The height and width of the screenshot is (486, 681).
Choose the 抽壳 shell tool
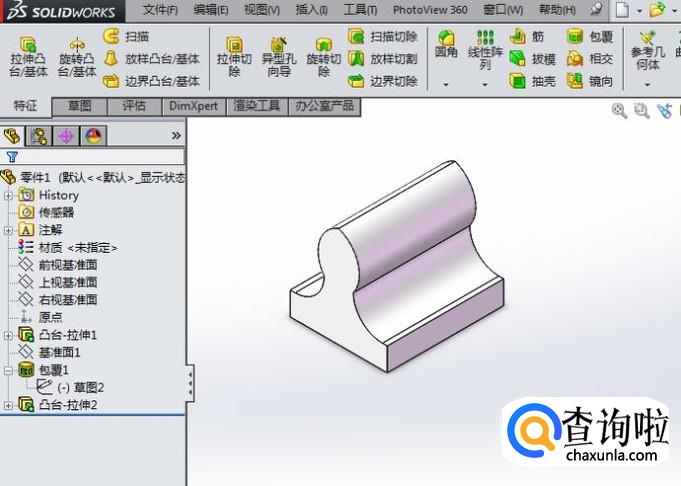pyautogui.click(x=532, y=81)
